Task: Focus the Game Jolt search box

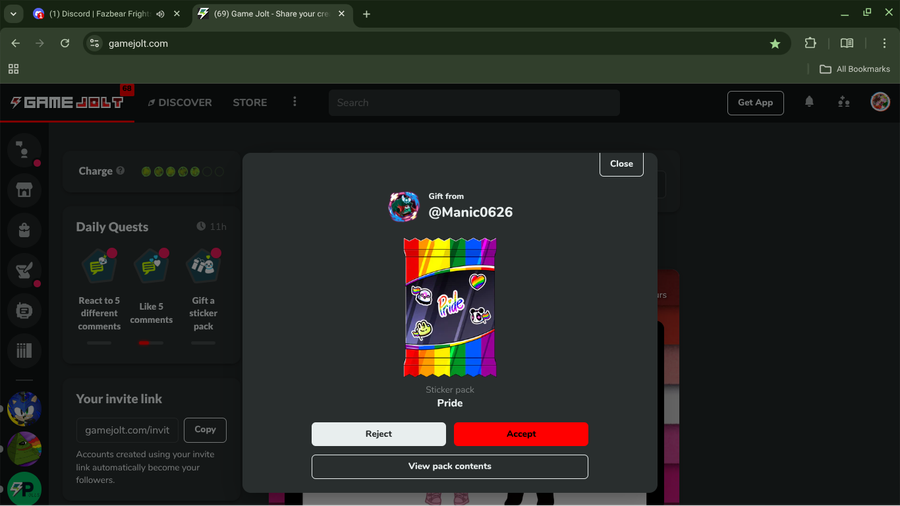Action: click(474, 103)
